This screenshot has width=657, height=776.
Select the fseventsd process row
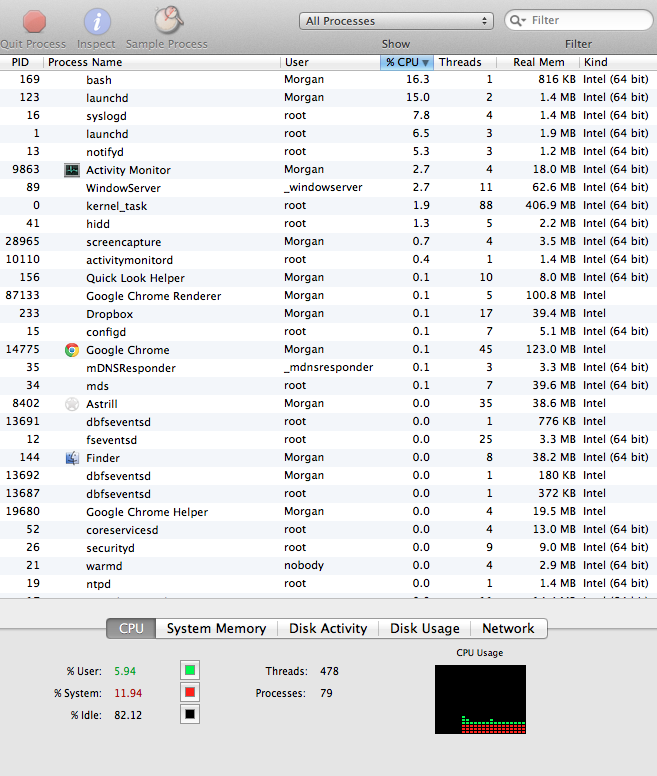[328, 440]
